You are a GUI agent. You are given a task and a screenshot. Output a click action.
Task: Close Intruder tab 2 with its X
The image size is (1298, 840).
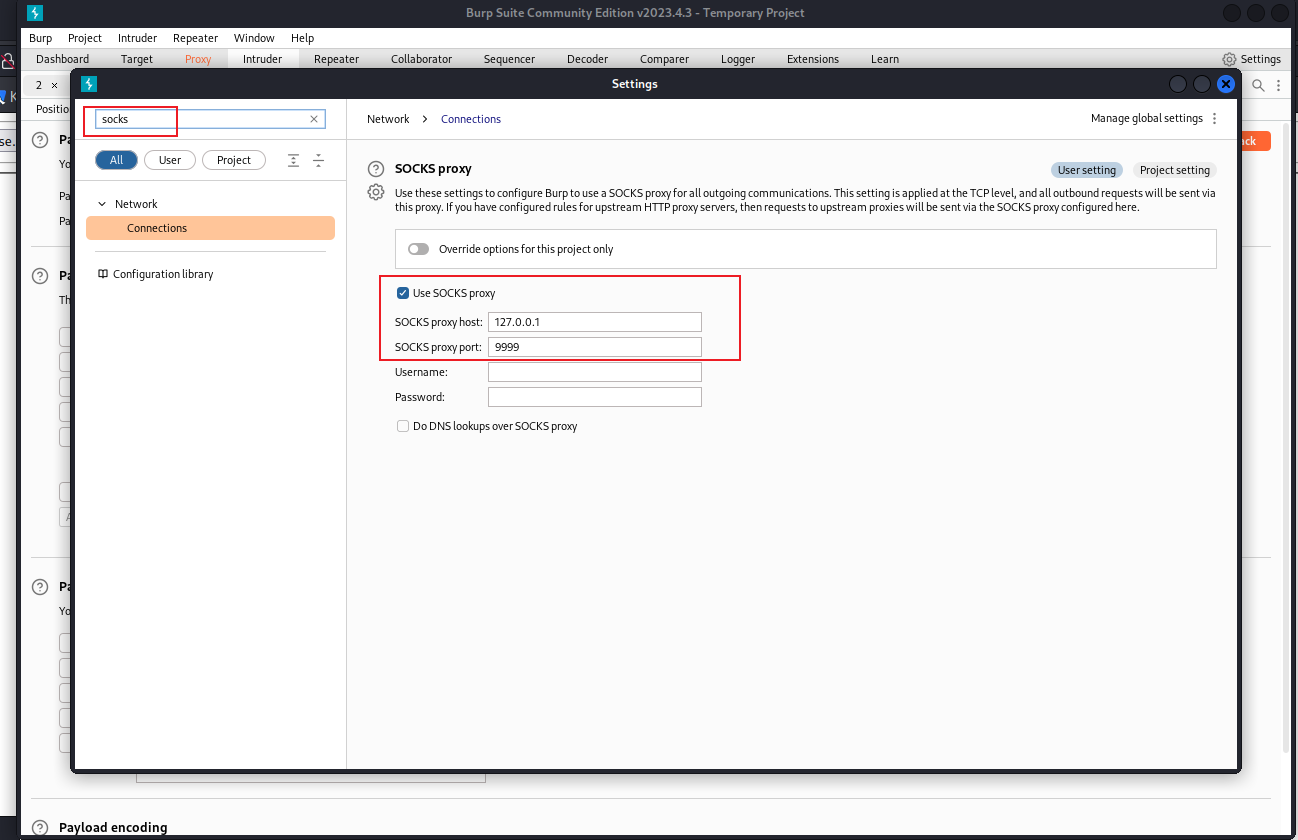[54, 85]
